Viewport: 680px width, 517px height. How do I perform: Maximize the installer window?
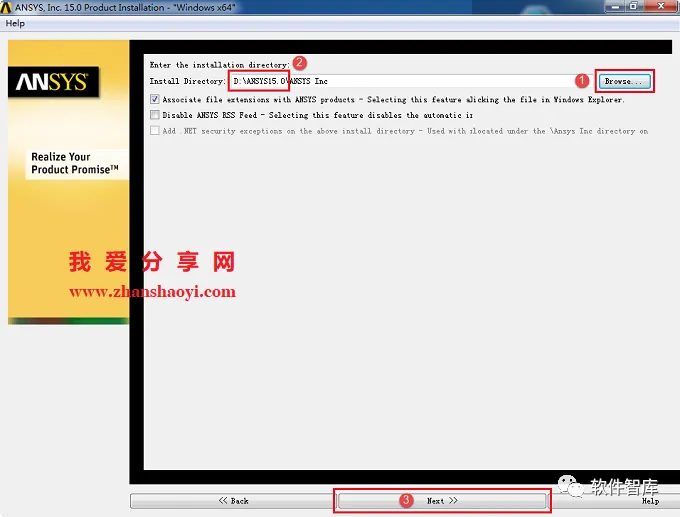pos(634,6)
